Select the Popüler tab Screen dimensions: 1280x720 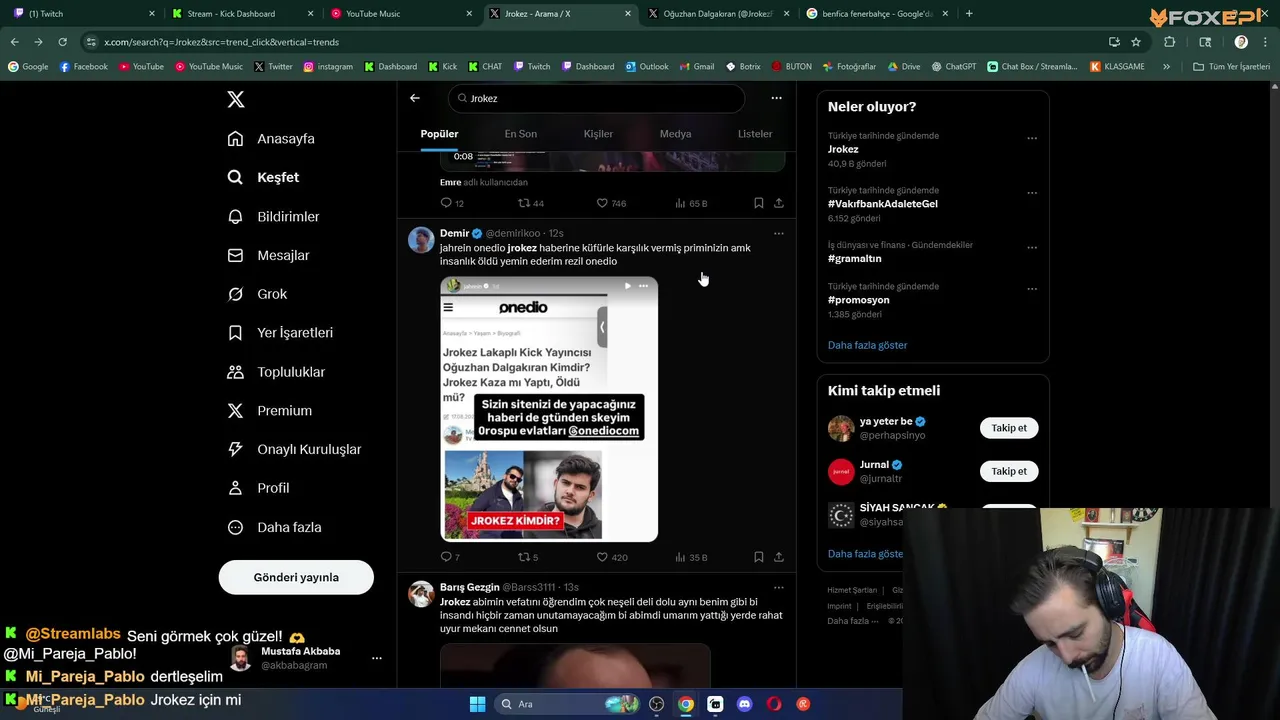(x=439, y=134)
